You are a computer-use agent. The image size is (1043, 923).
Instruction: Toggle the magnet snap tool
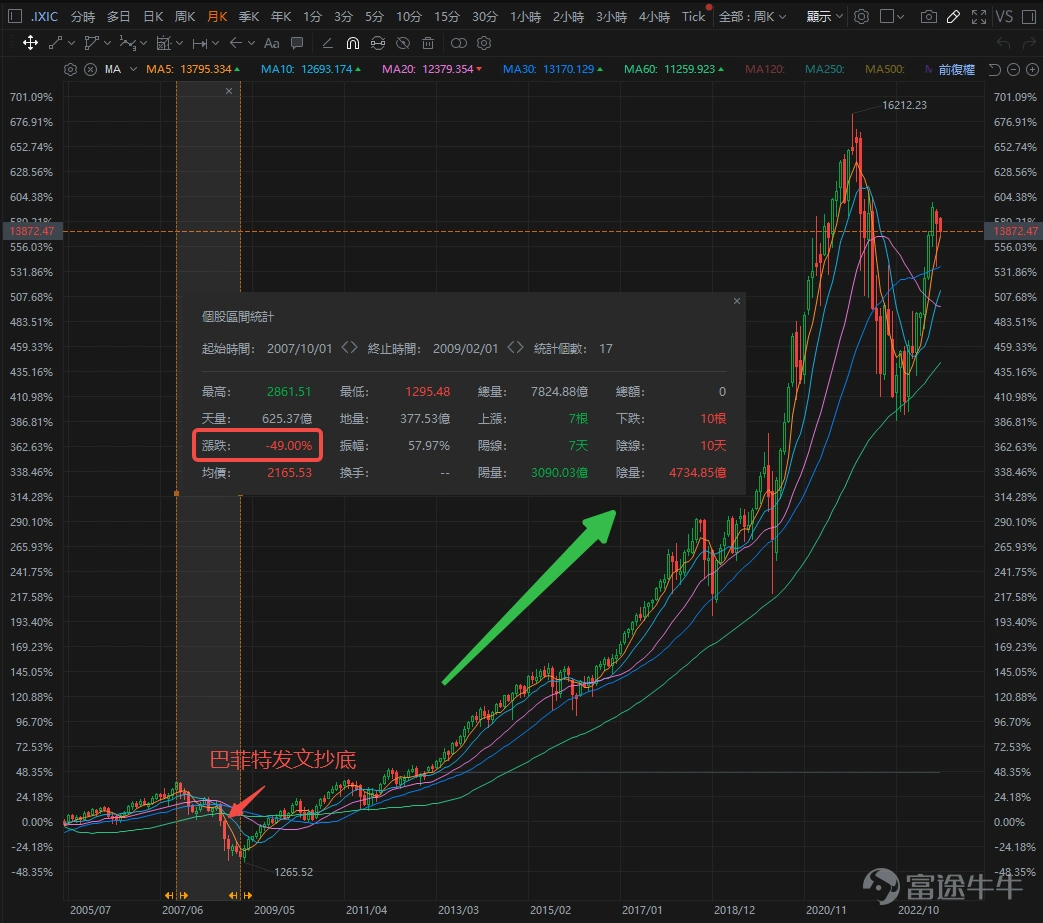click(x=353, y=43)
